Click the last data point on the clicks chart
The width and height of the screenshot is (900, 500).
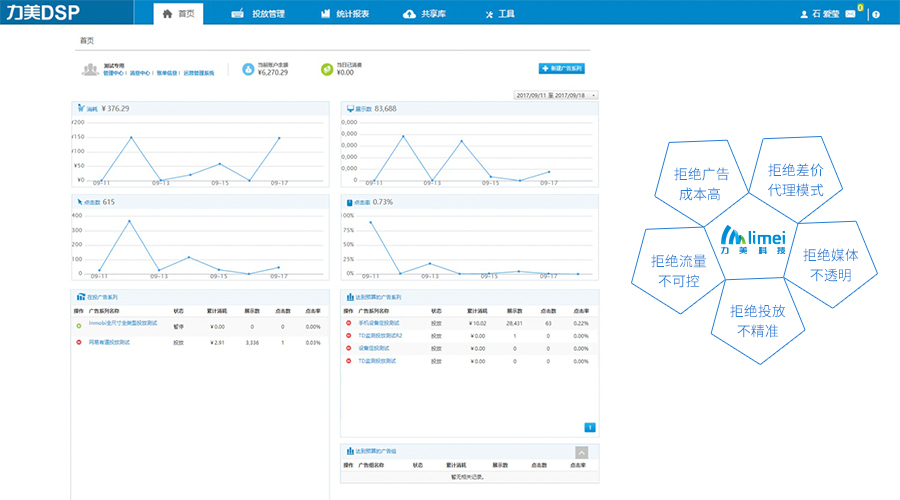(279, 268)
